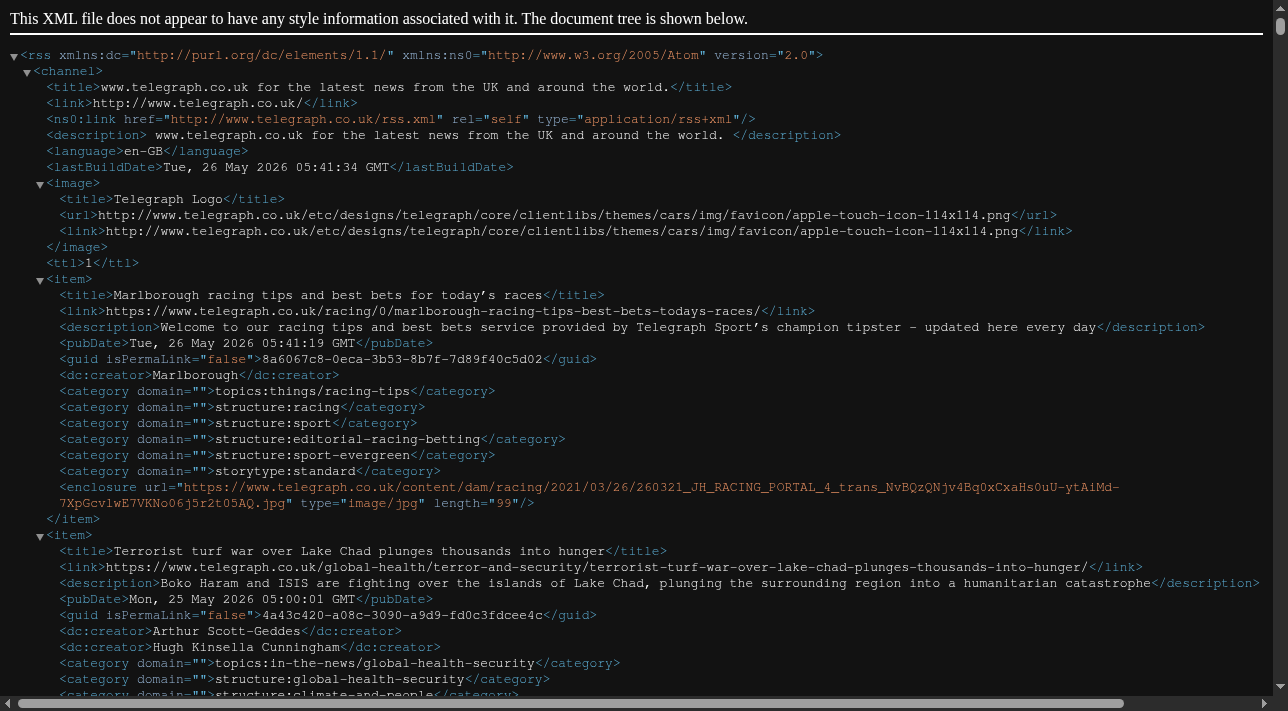Click the Telegraph Logo image title
Viewport: 1288px width, 711px height.
pyautogui.click(x=168, y=199)
